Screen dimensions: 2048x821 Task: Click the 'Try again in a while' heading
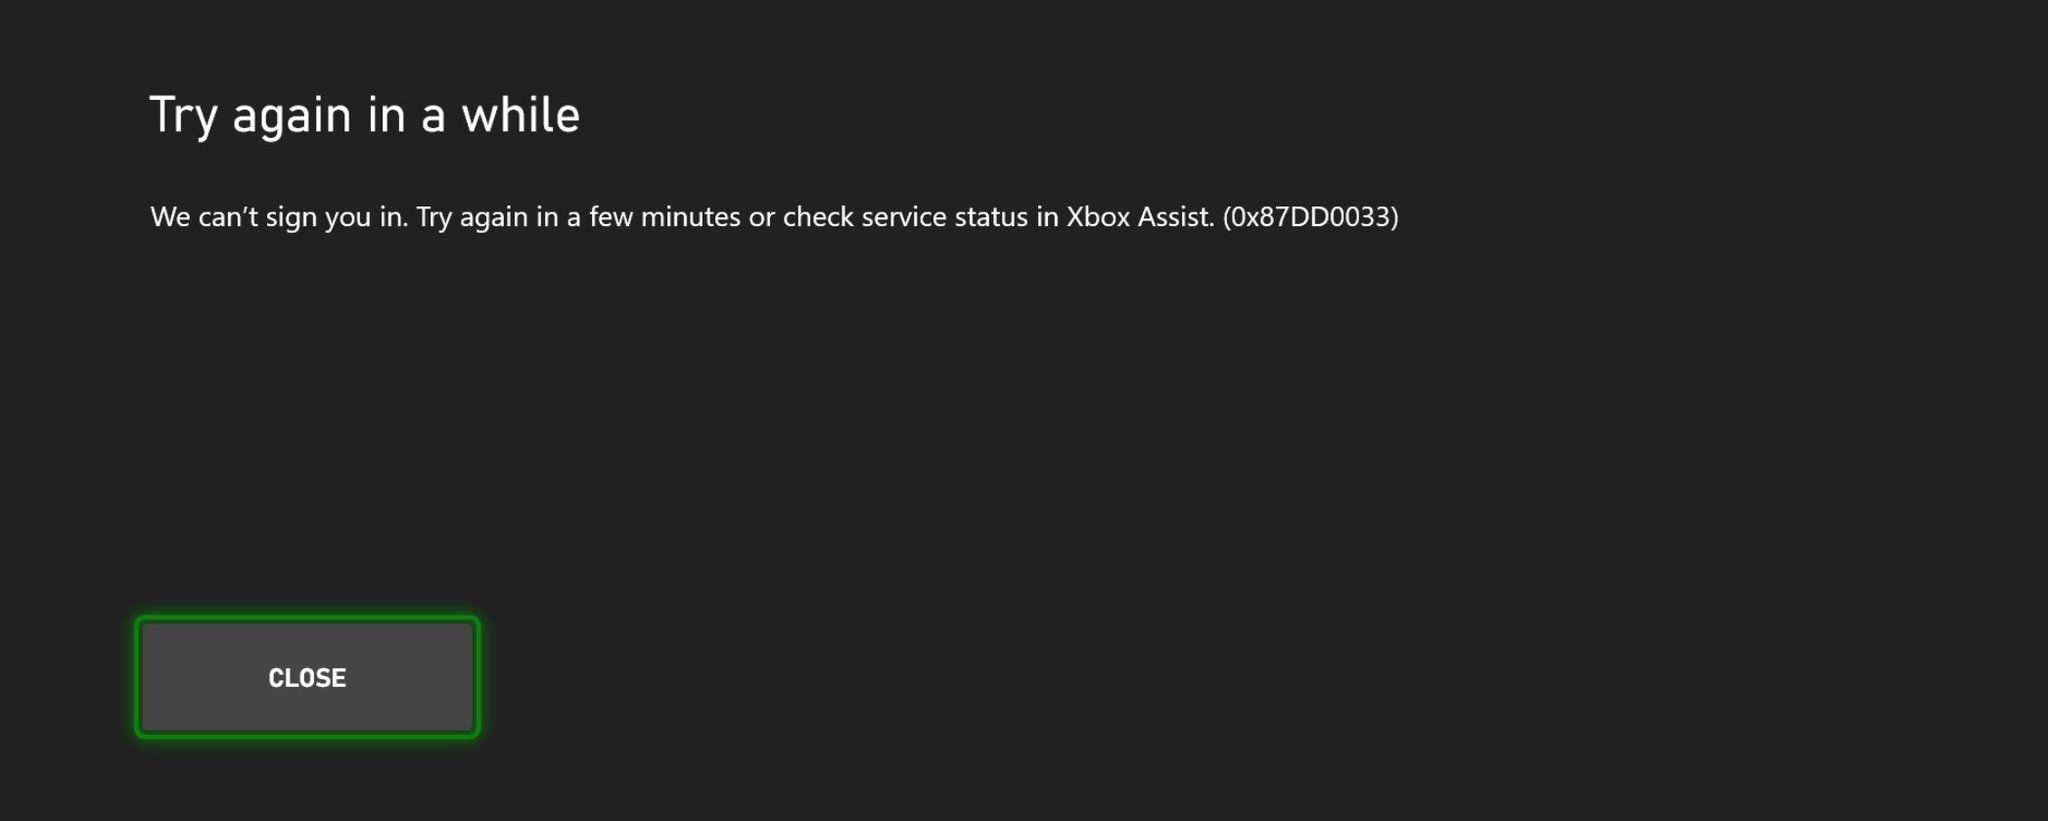[363, 114]
